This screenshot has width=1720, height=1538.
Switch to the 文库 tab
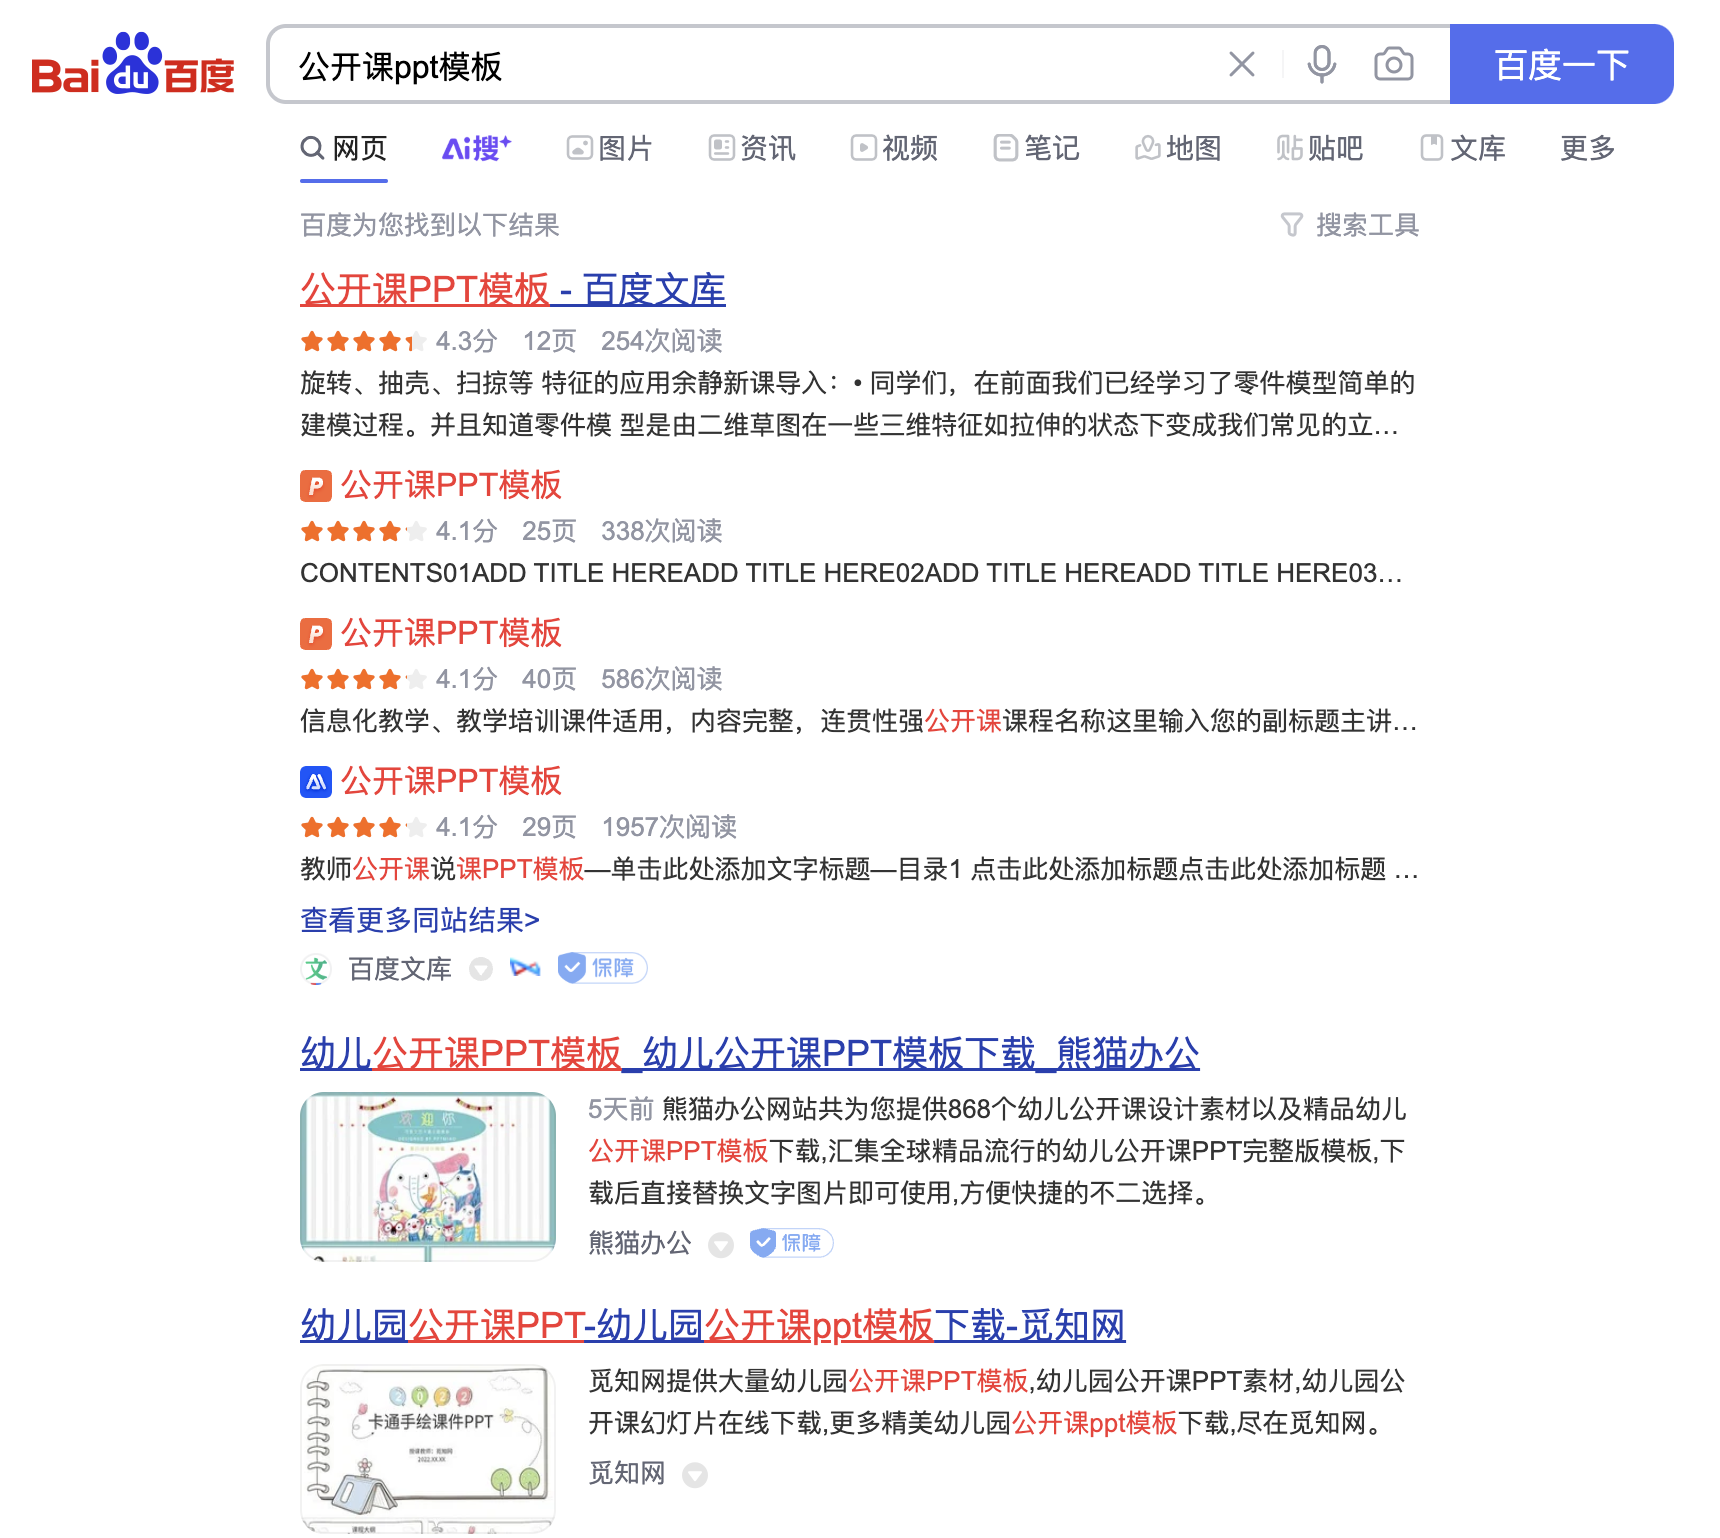tap(1463, 149)
